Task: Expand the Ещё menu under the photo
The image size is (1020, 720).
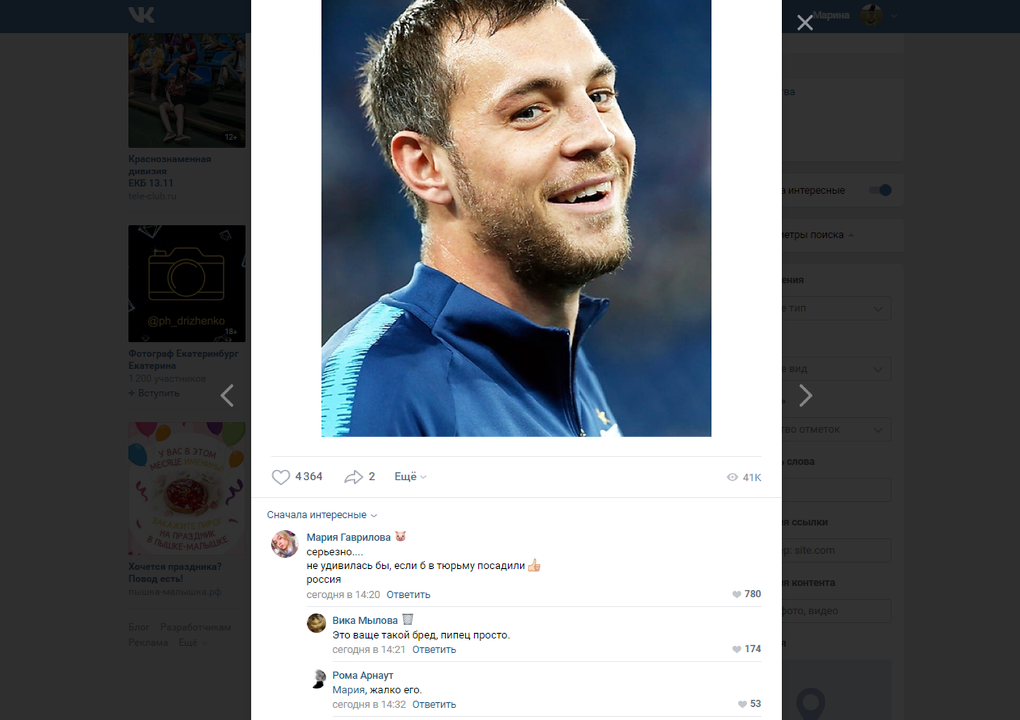Action: pyautogui.click(x=410, y=477)
